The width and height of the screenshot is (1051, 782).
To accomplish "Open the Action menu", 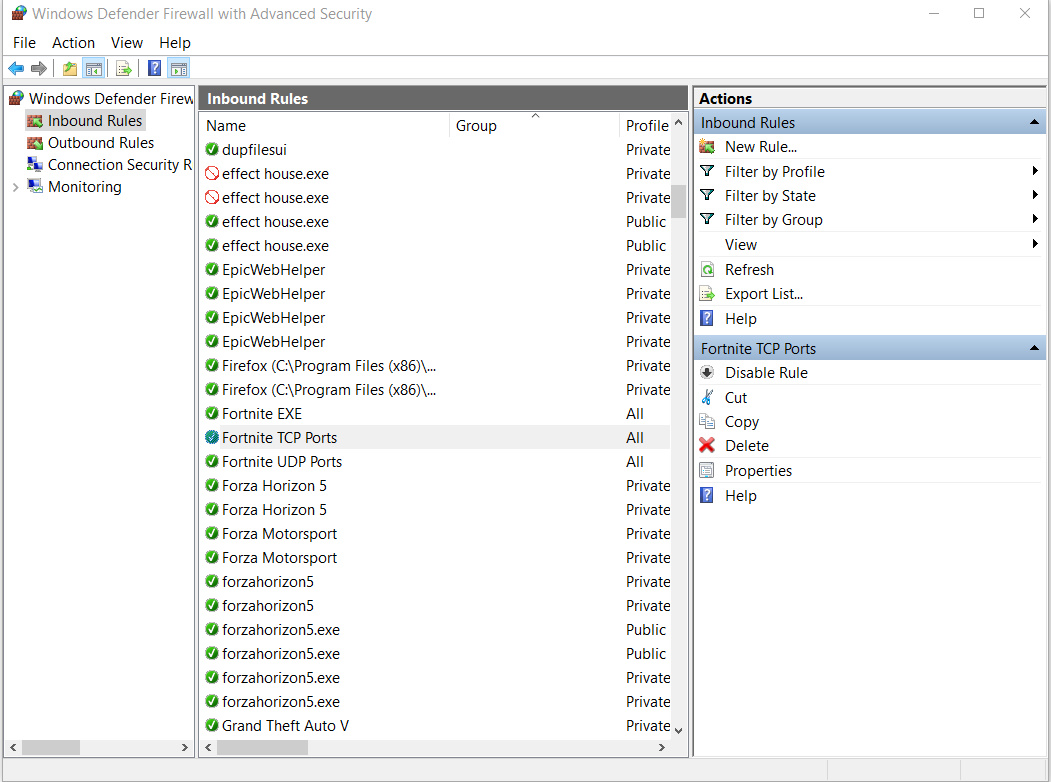I will coord(74,43).
